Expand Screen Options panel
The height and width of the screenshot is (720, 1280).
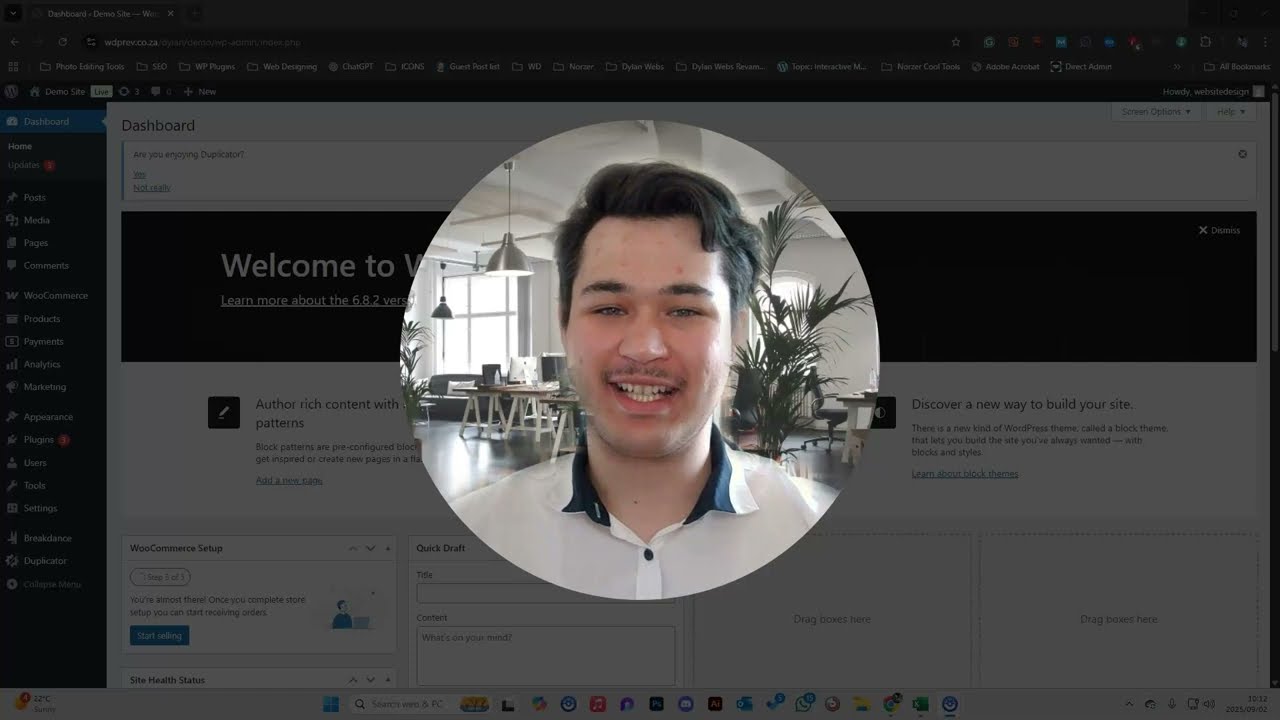pos(1156,112)
